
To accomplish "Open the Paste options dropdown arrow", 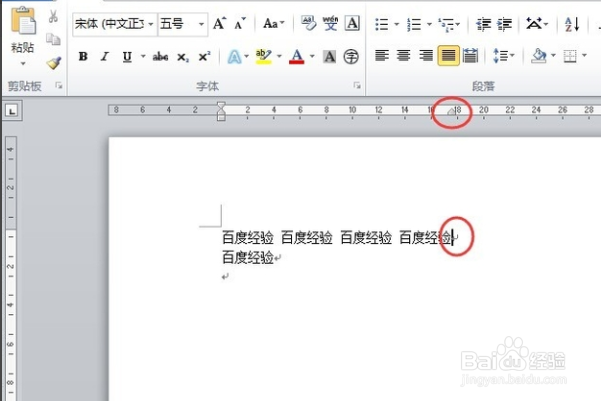I will (23, 64).
